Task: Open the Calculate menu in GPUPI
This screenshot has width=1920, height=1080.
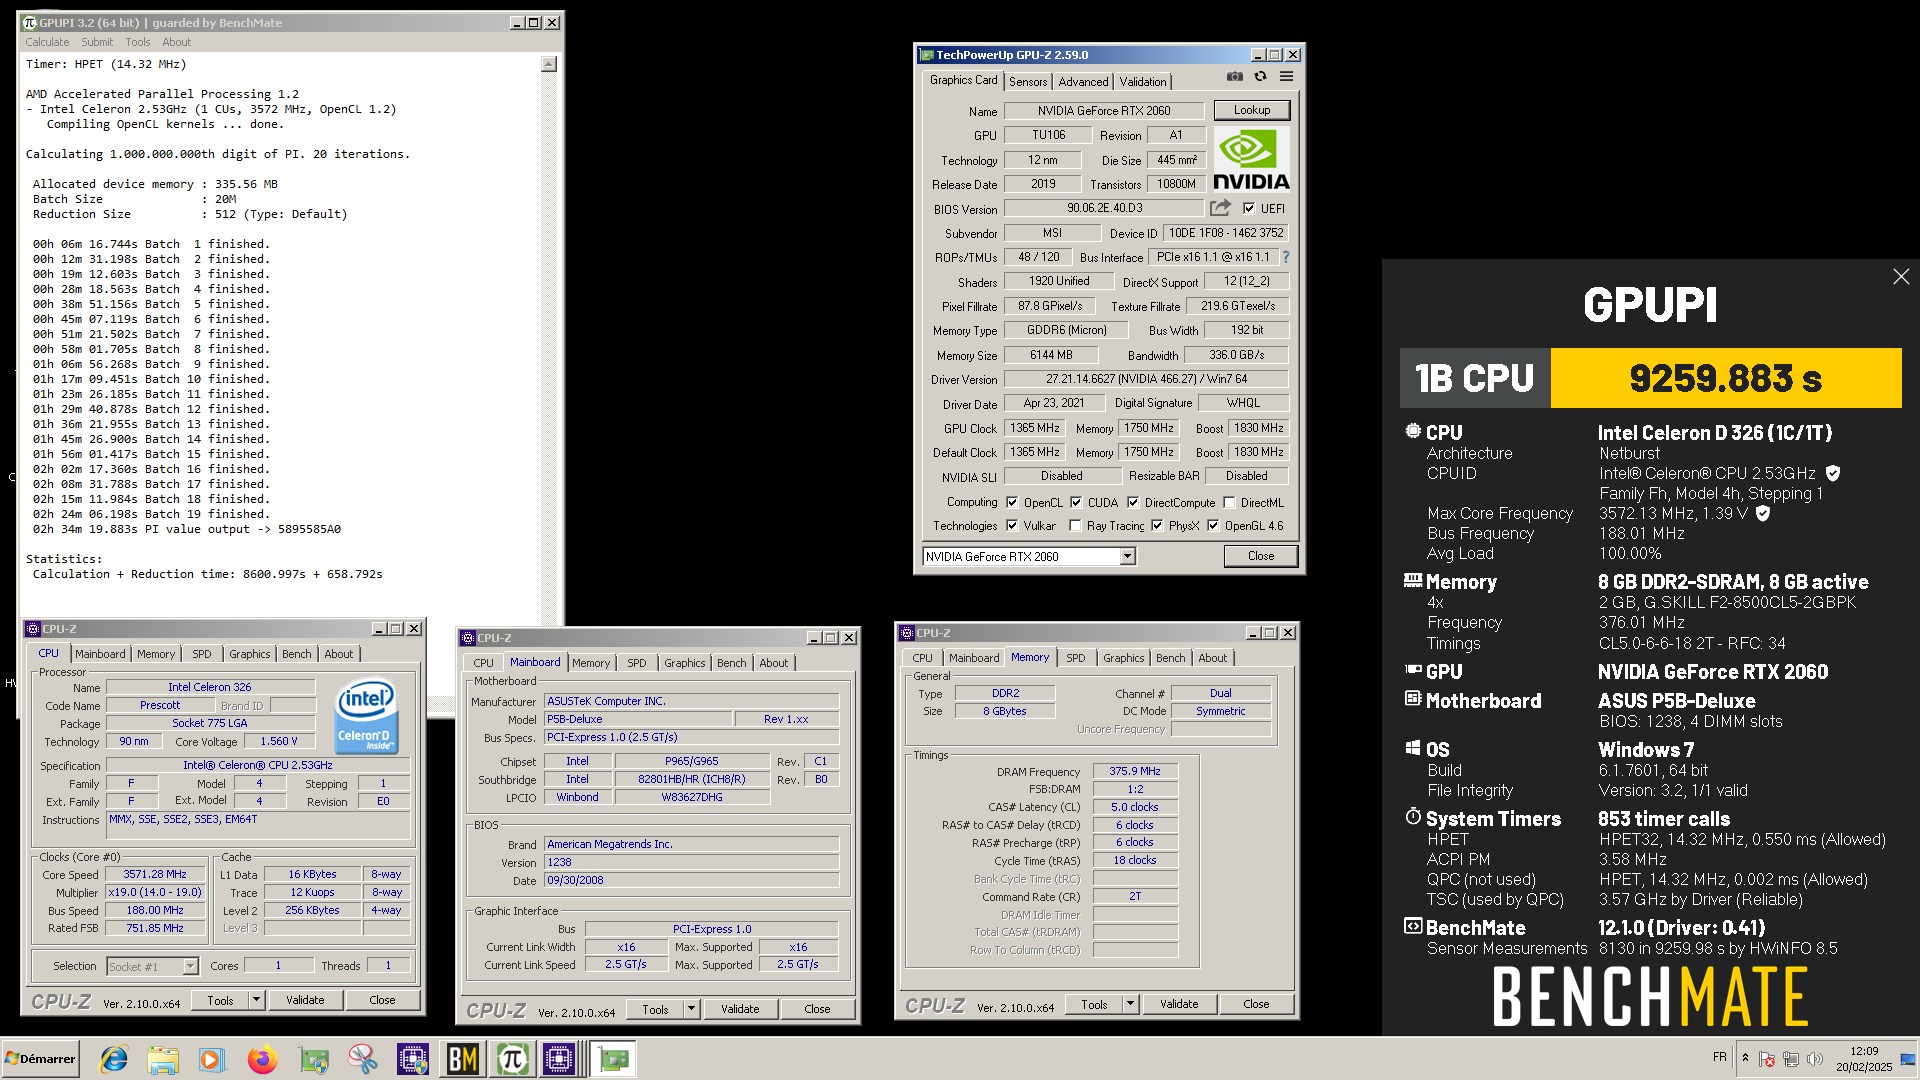Action: [x=47, y=42]
